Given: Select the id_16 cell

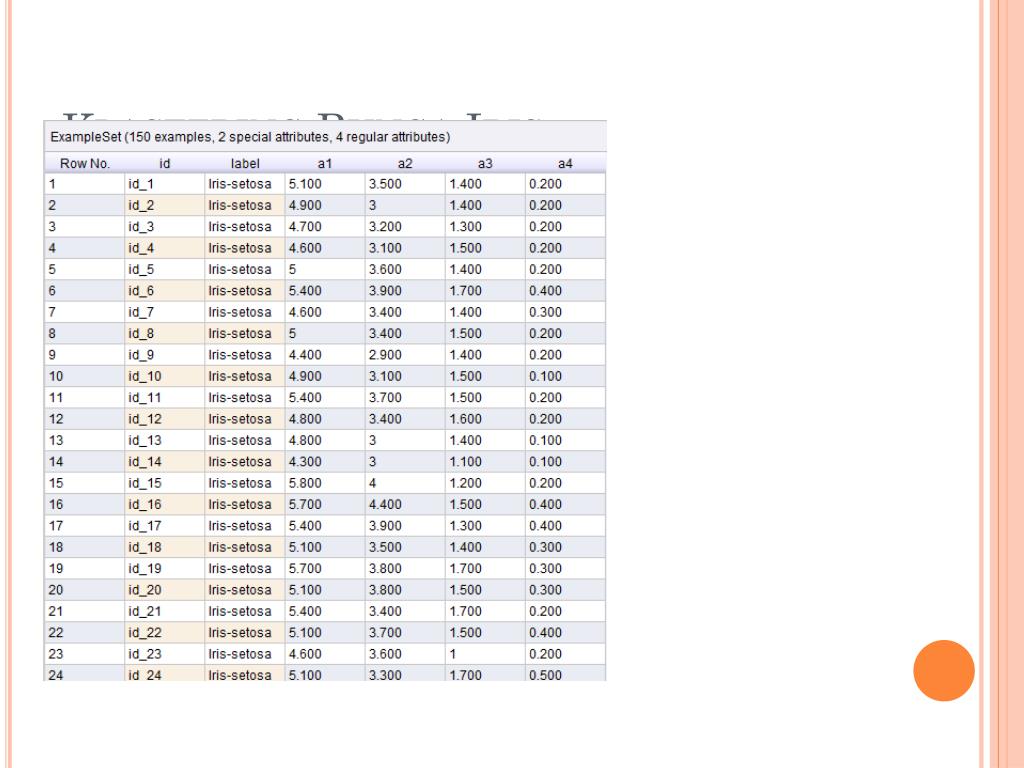Looking at the screenshot, I should tap(165, 505).
